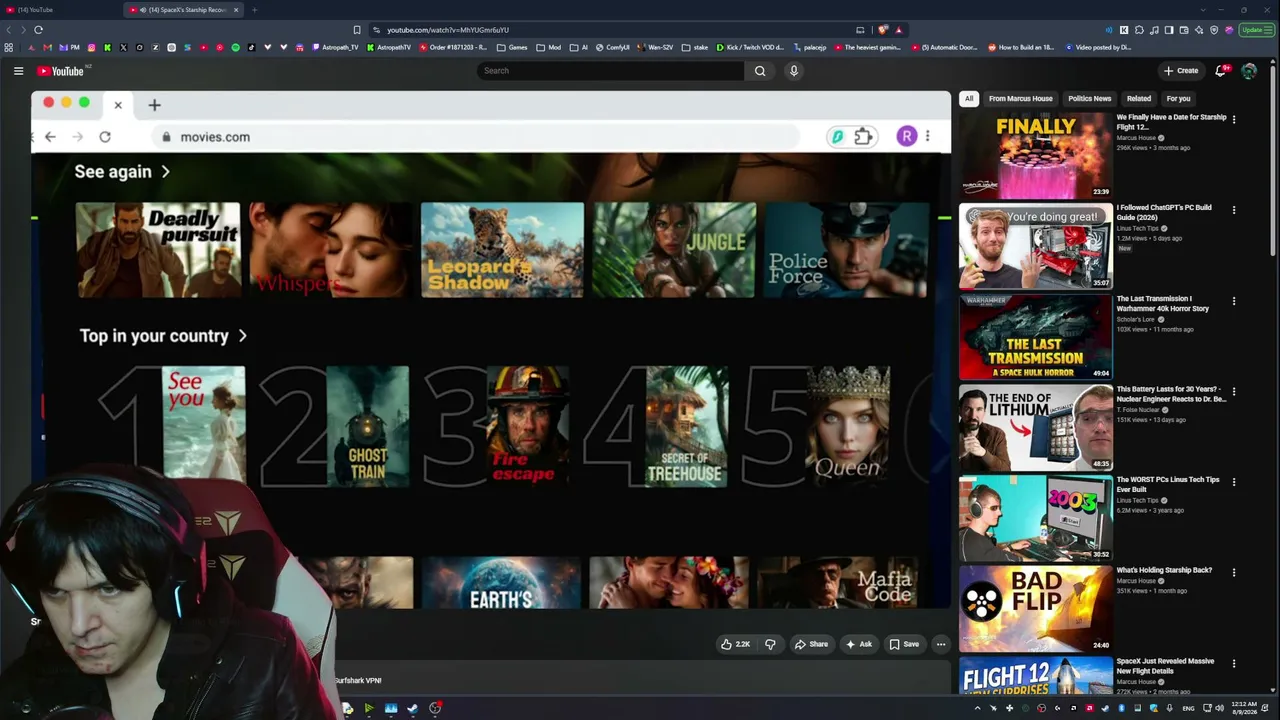1280x720 pixels.
Task: Select the 'Politics News' filter chip
Action: pos(1089,99)
